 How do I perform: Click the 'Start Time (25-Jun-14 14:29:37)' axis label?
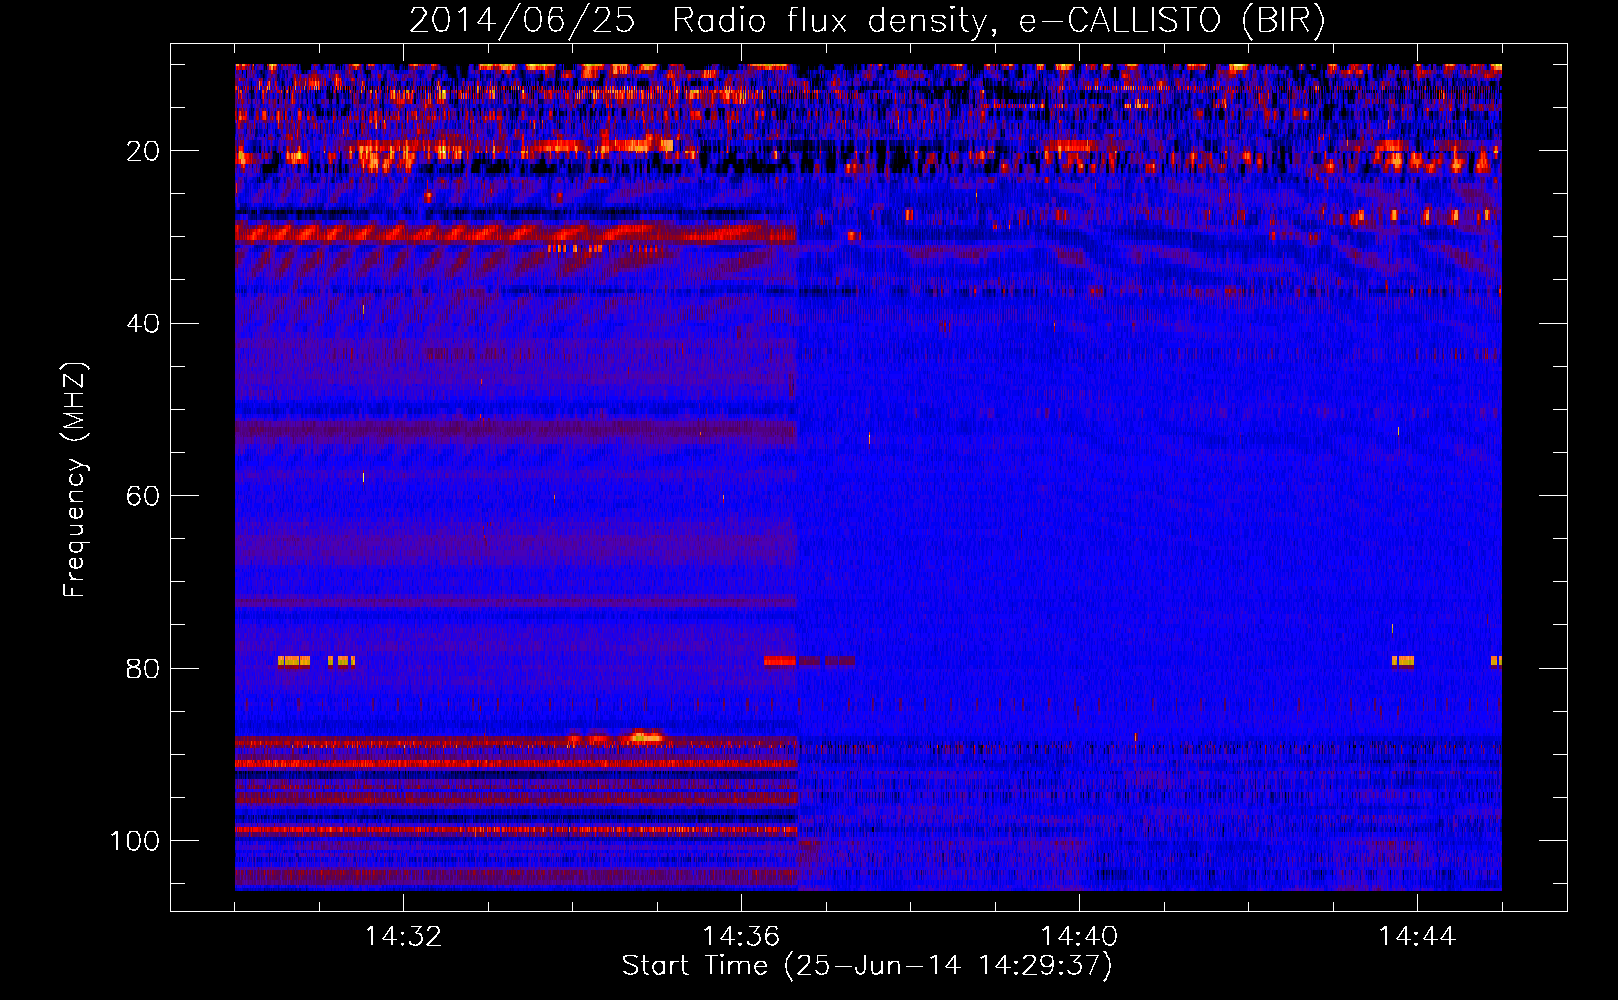coord(867,966)
